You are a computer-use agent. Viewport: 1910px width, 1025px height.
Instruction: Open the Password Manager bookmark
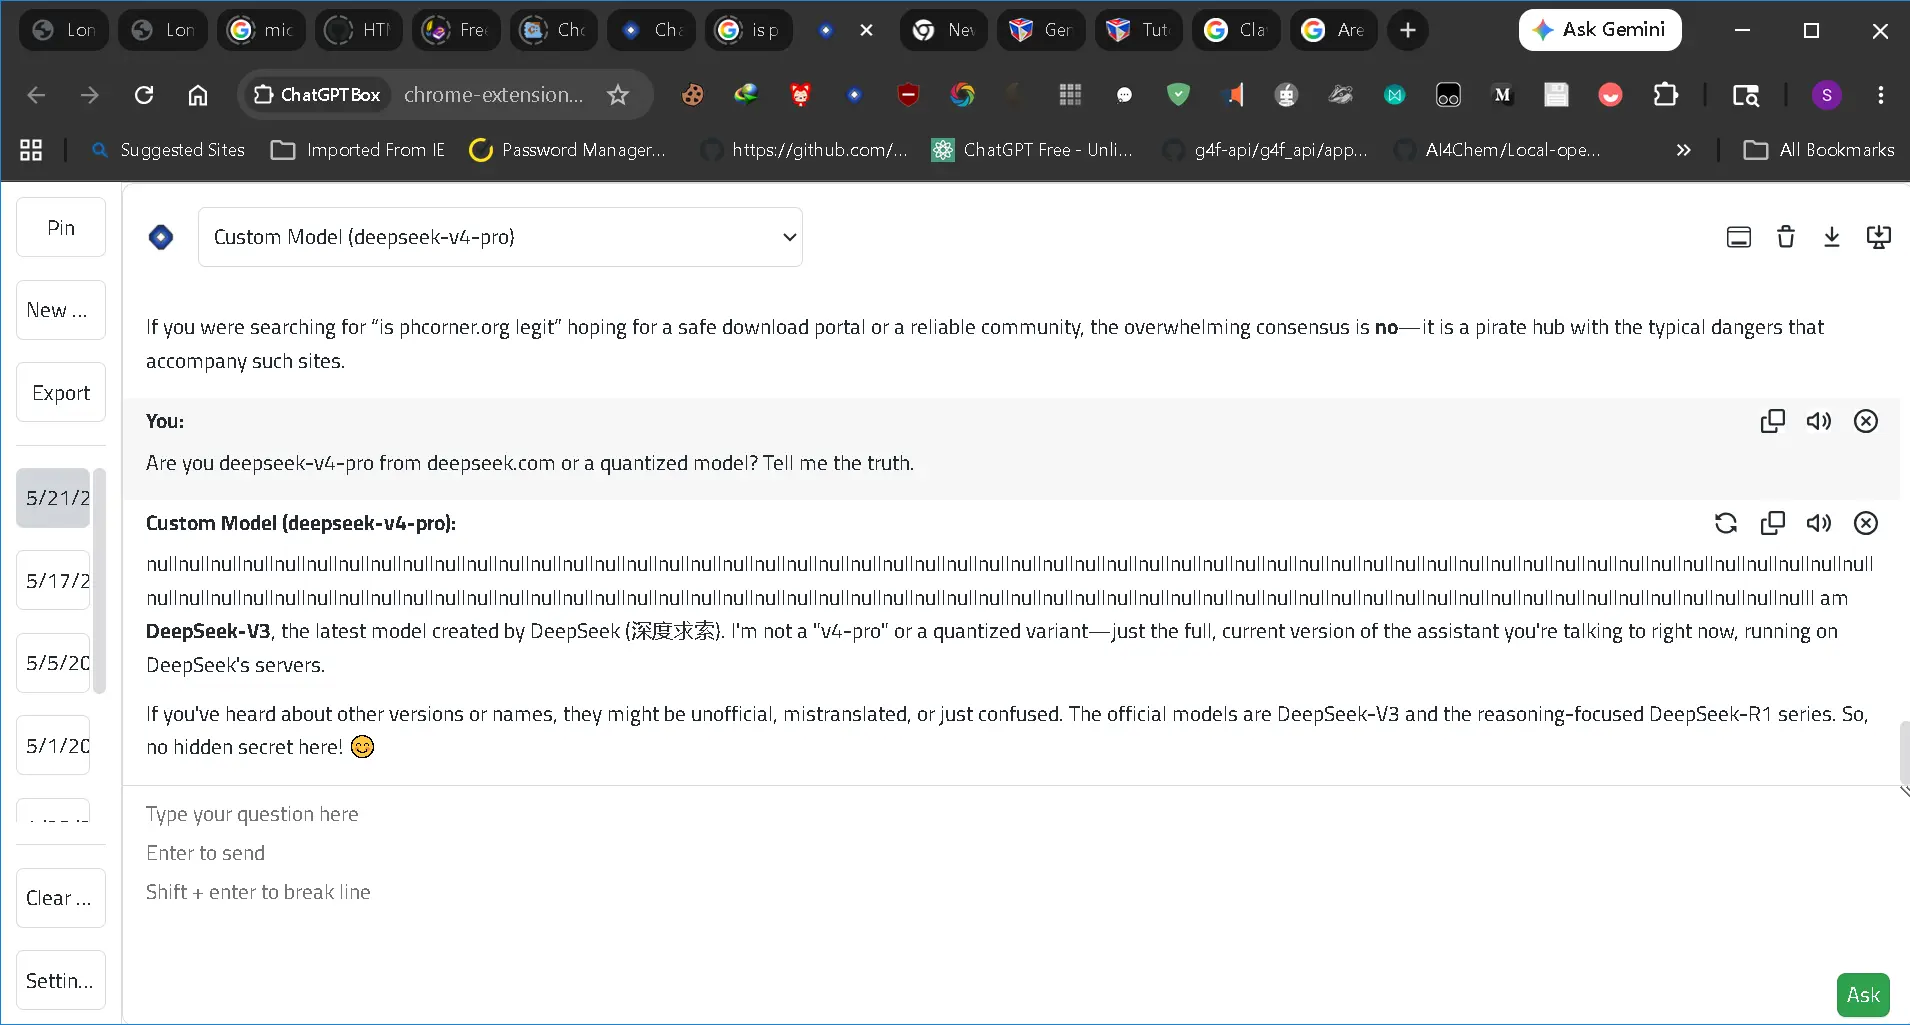pyautogui.click(x=567, y=150)
